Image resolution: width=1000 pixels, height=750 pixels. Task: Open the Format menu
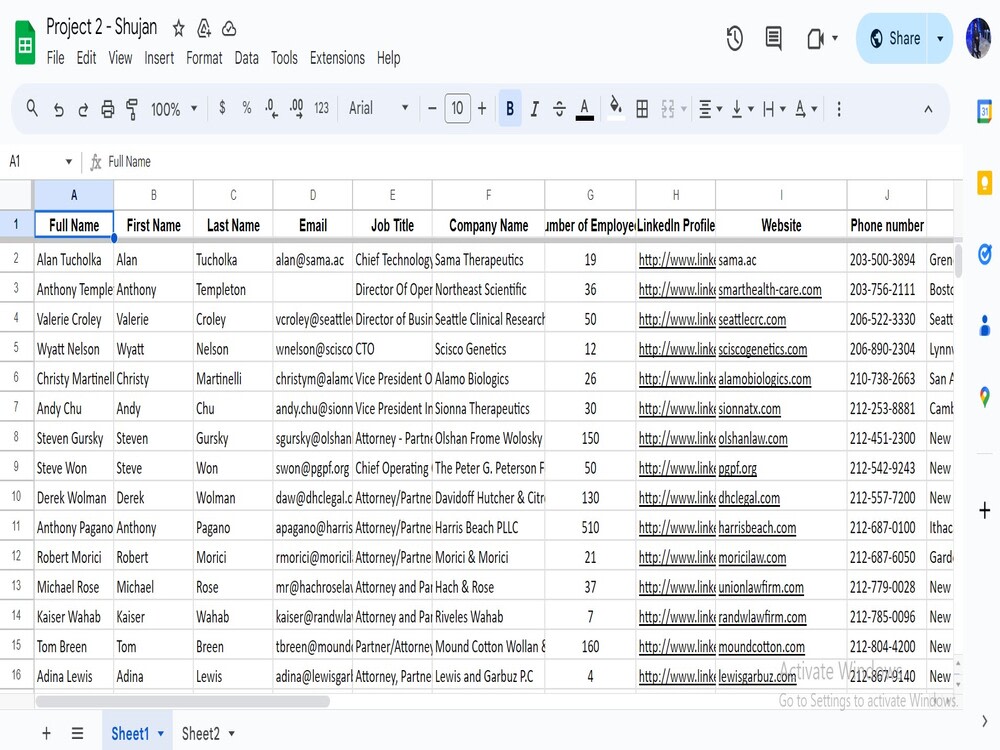(204, 58)
